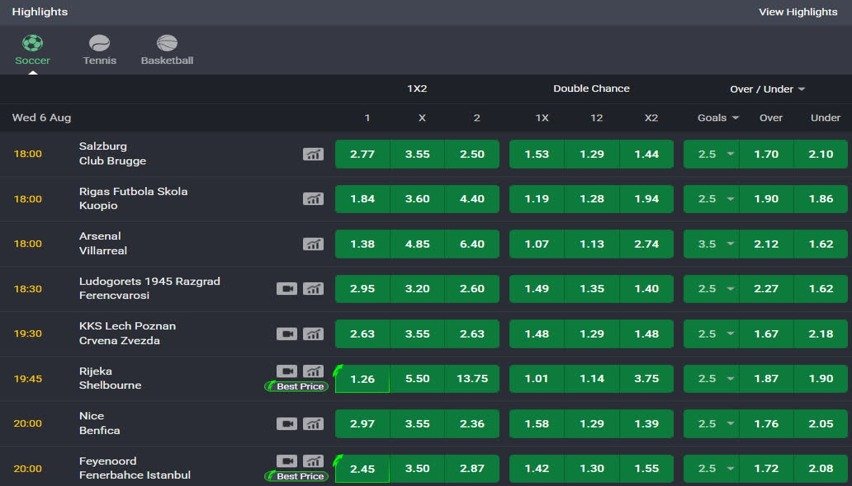This screenshot has width=852, height=486.
Task: Open the Goals column header dropdown
Action: [718, 117]
